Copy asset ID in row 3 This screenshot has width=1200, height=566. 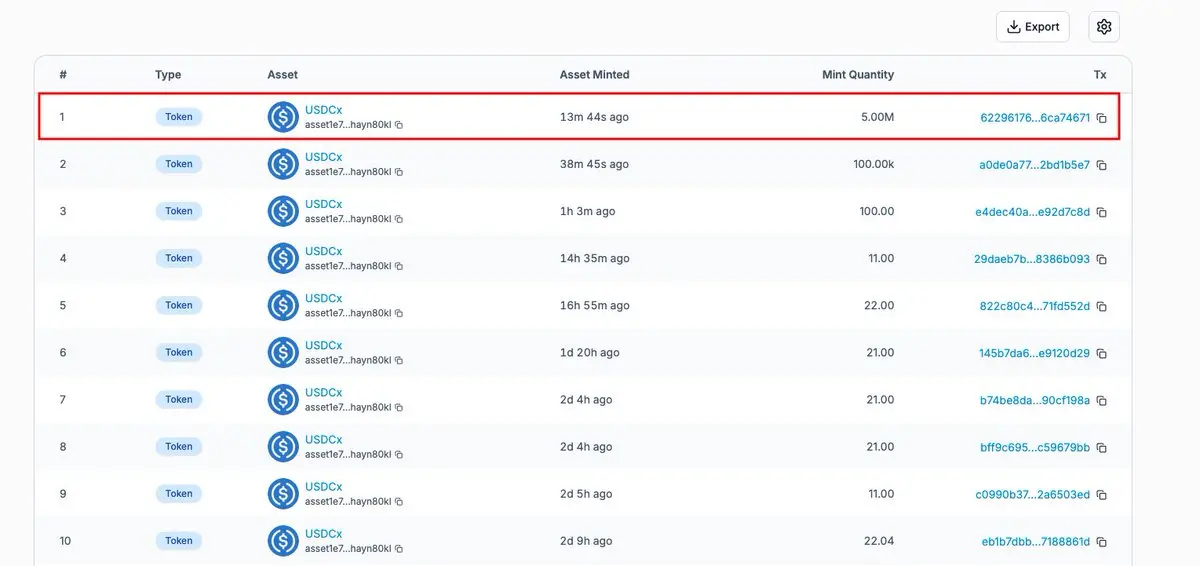point(399,219)
